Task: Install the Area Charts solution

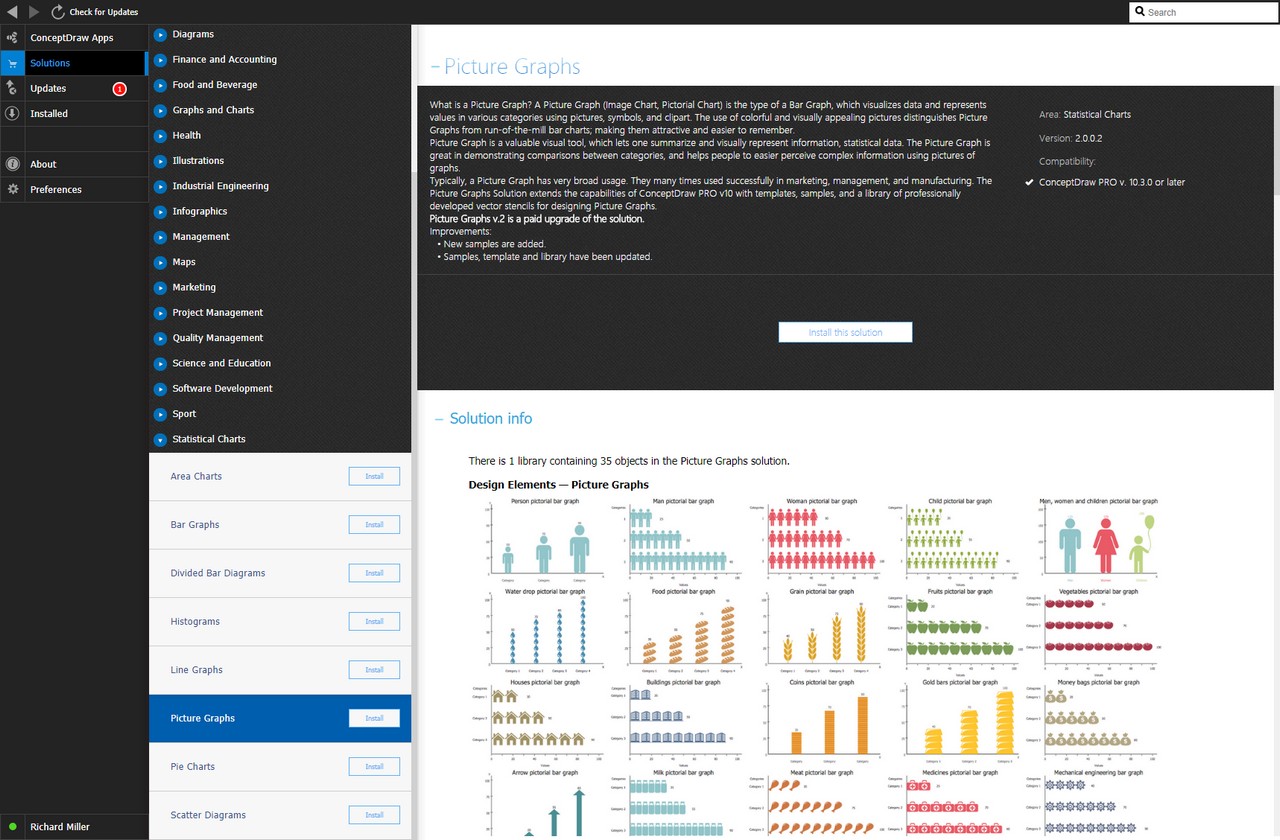Action: (x=374, y=476)
